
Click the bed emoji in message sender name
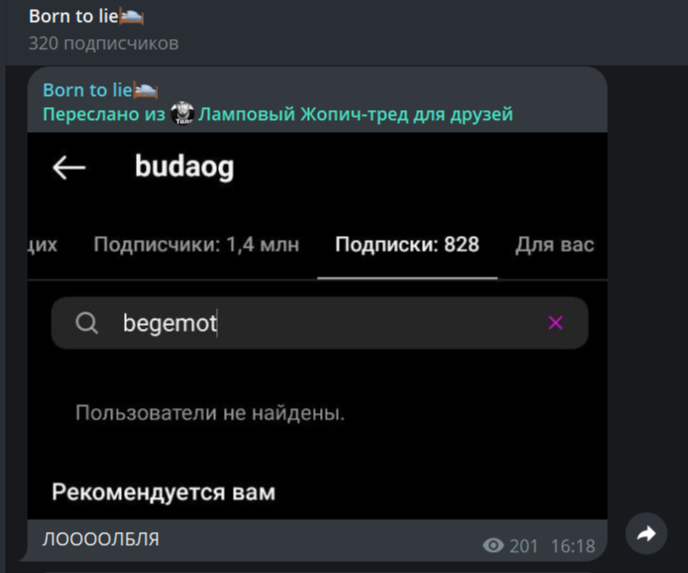click(146, 91)
